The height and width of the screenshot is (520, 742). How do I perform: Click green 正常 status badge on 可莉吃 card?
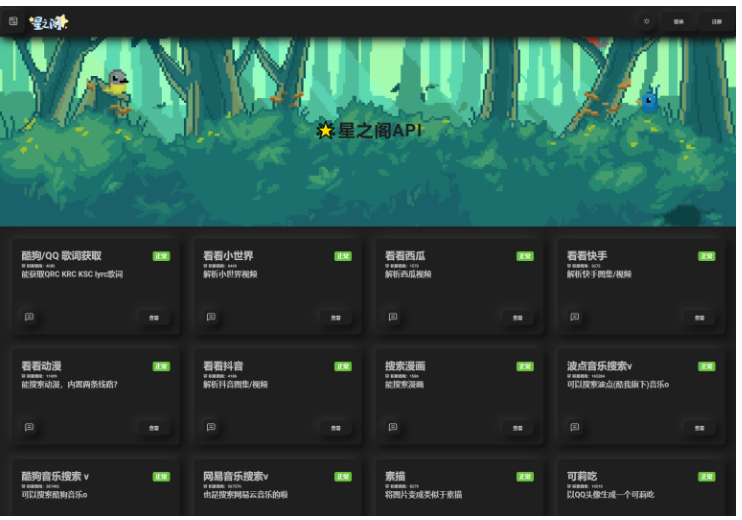coord(706,477)
